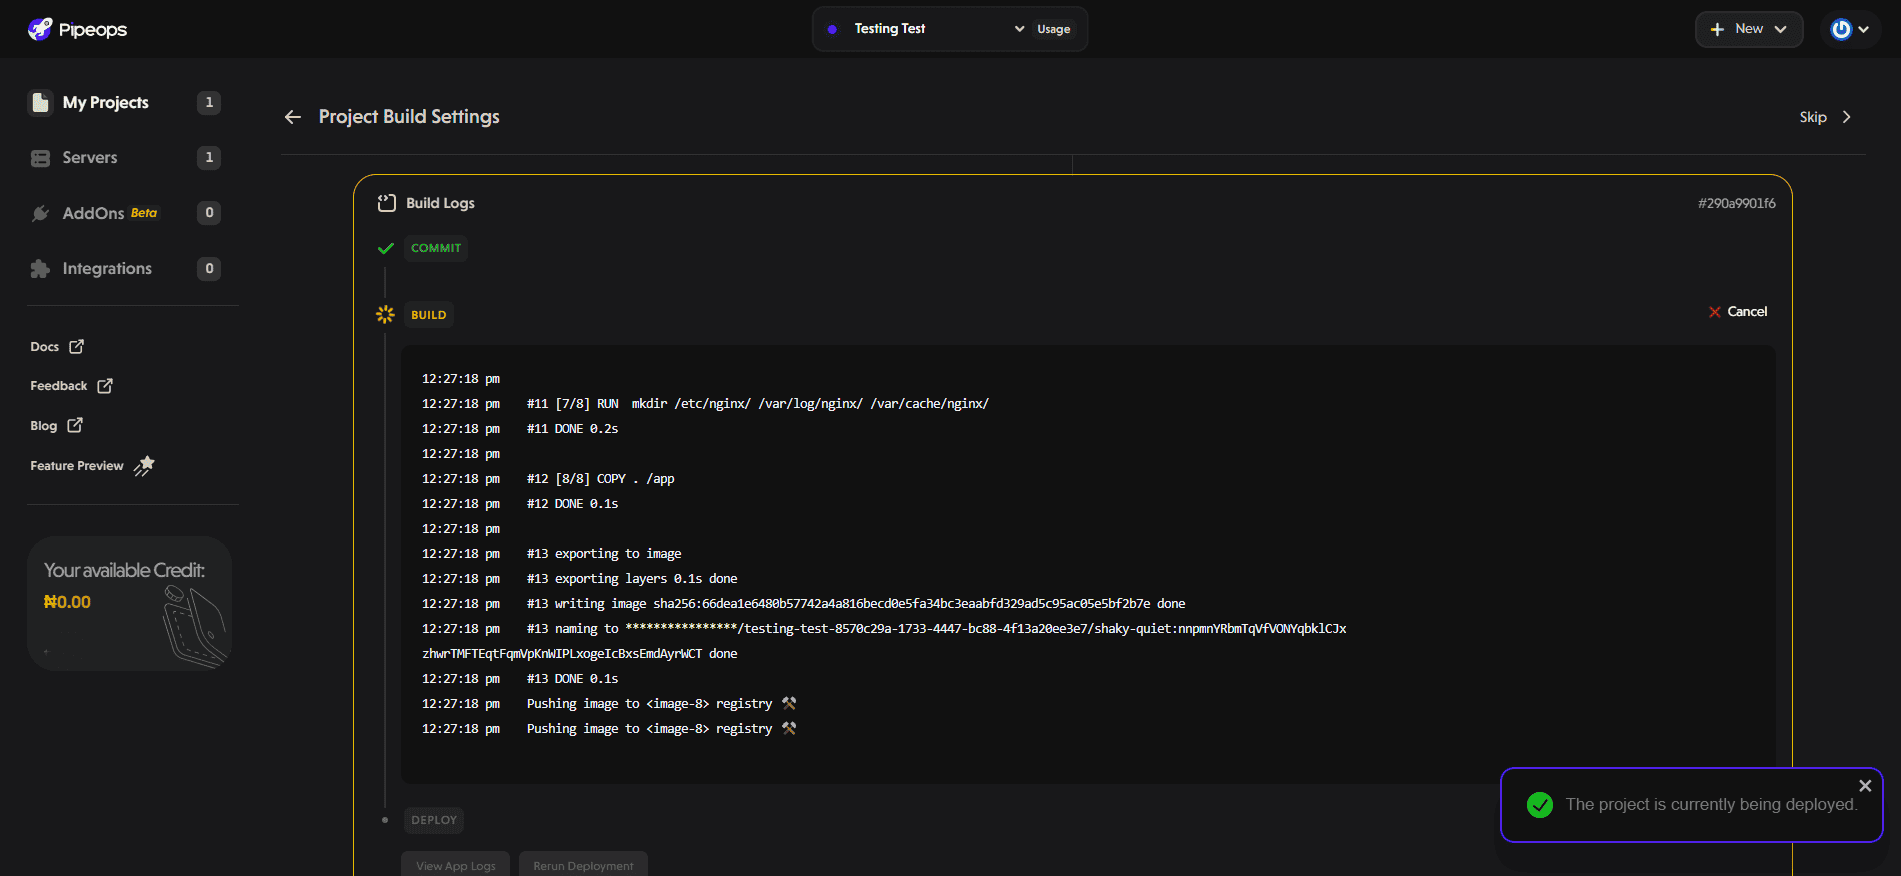Click 'The project is currently being deployed' message
1901x876 pixels.
(1712, 805)
